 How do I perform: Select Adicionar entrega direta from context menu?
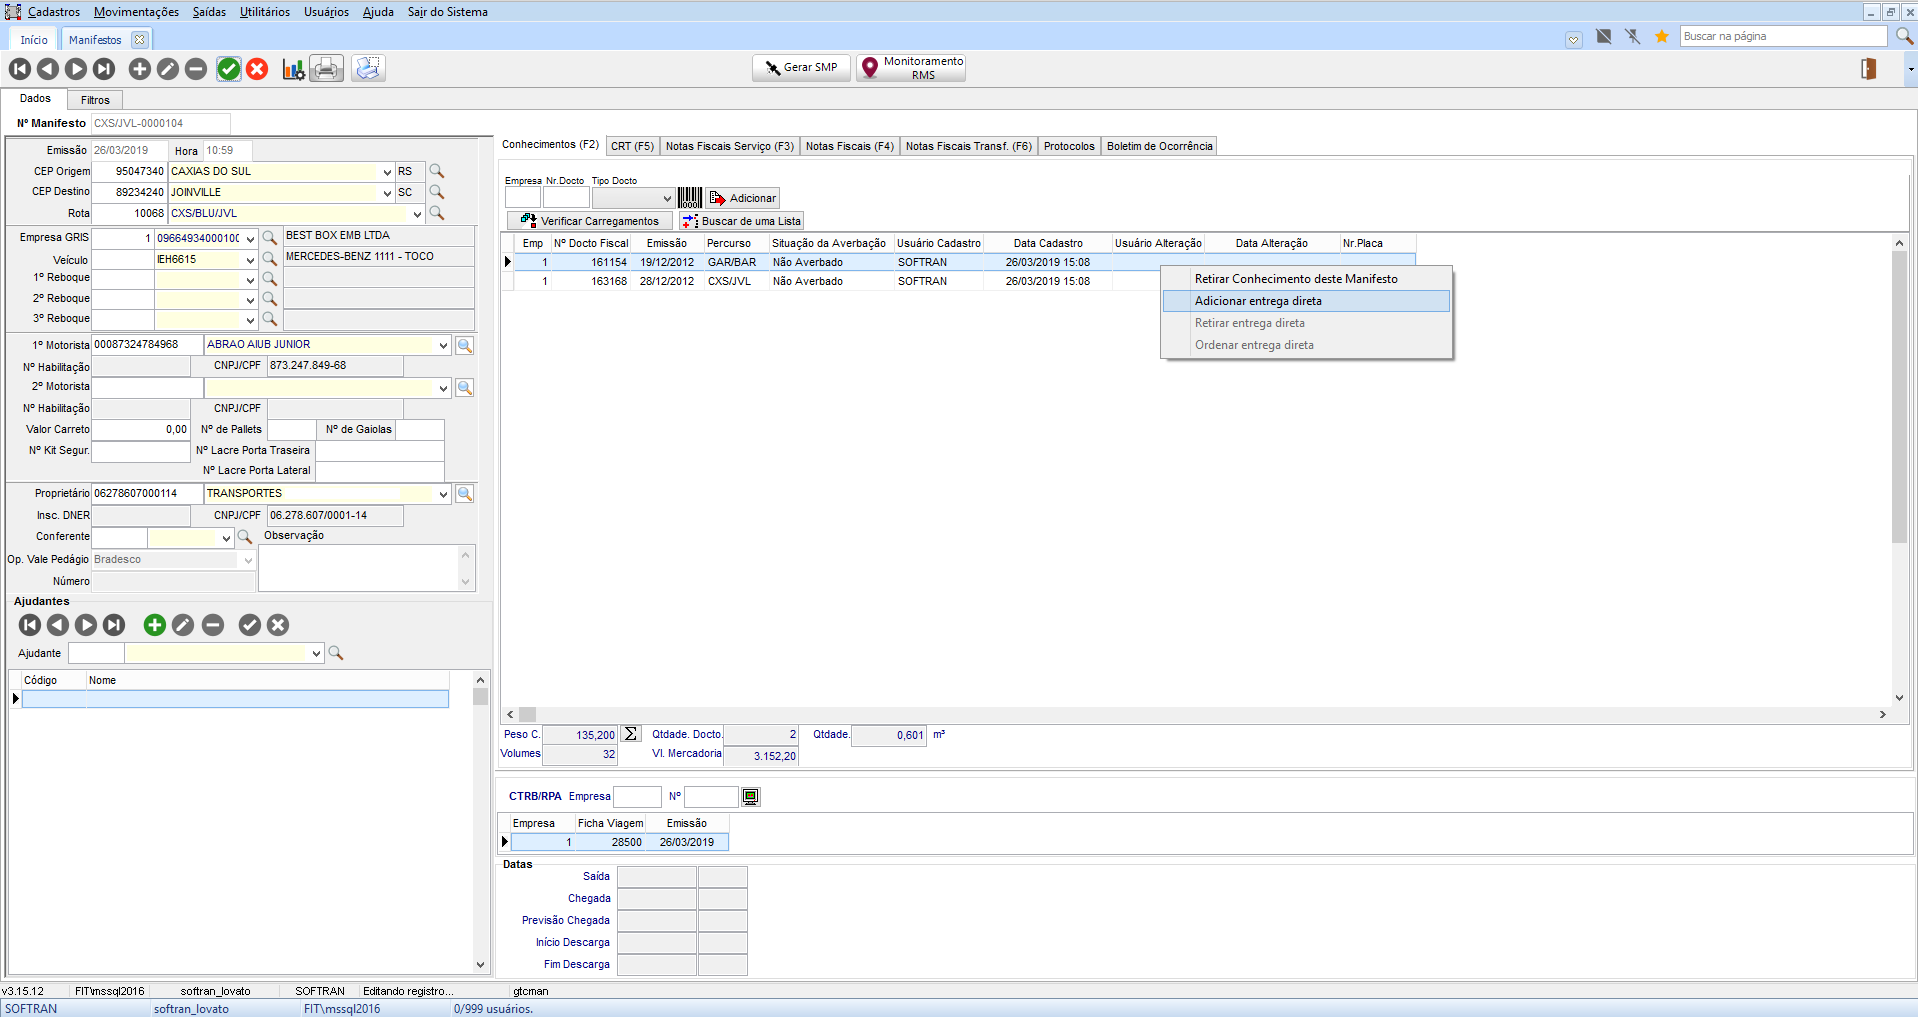click(1306, 301)
